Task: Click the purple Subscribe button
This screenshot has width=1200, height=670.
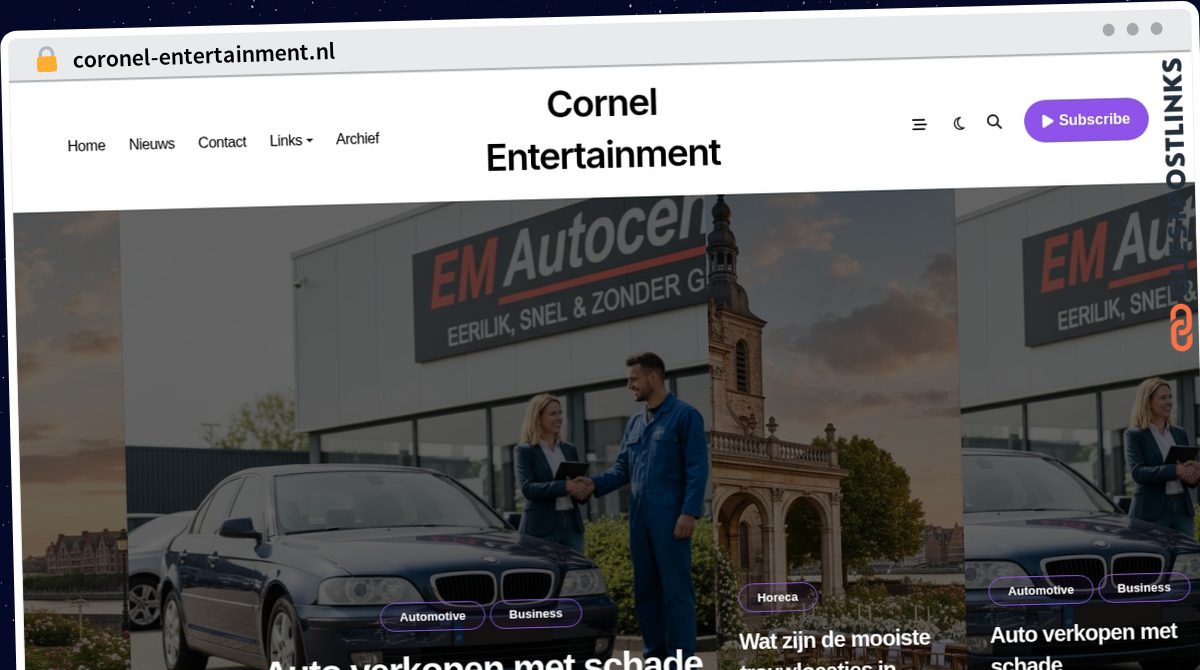Action: coord(1086,120)
